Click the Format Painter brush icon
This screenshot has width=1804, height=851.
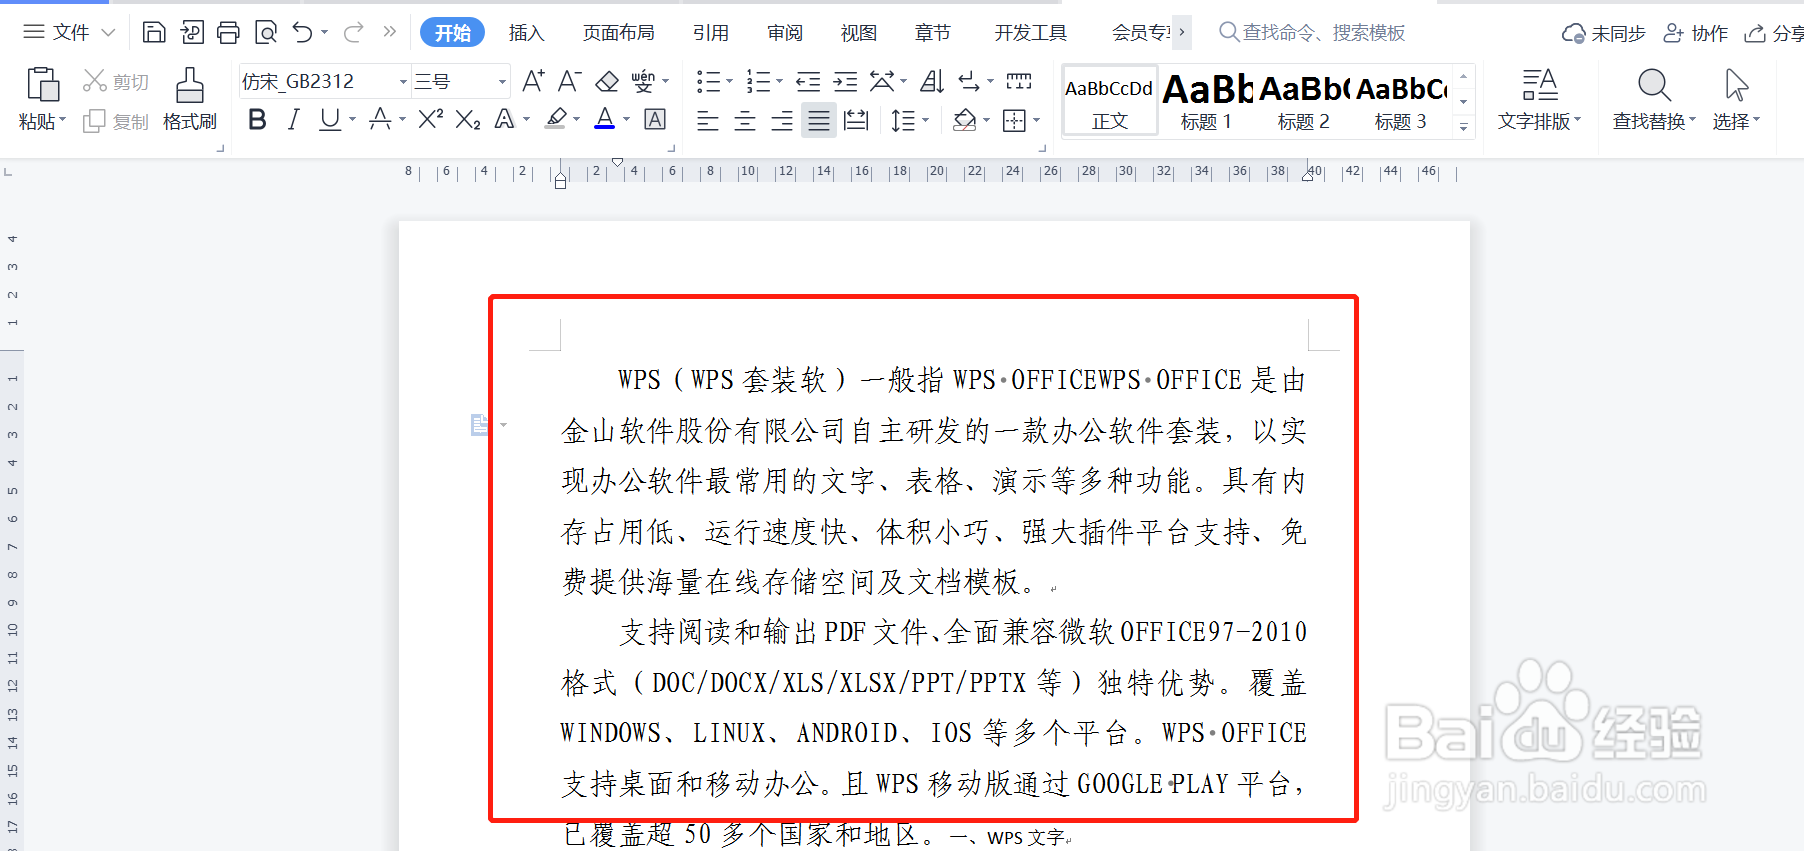189,85
